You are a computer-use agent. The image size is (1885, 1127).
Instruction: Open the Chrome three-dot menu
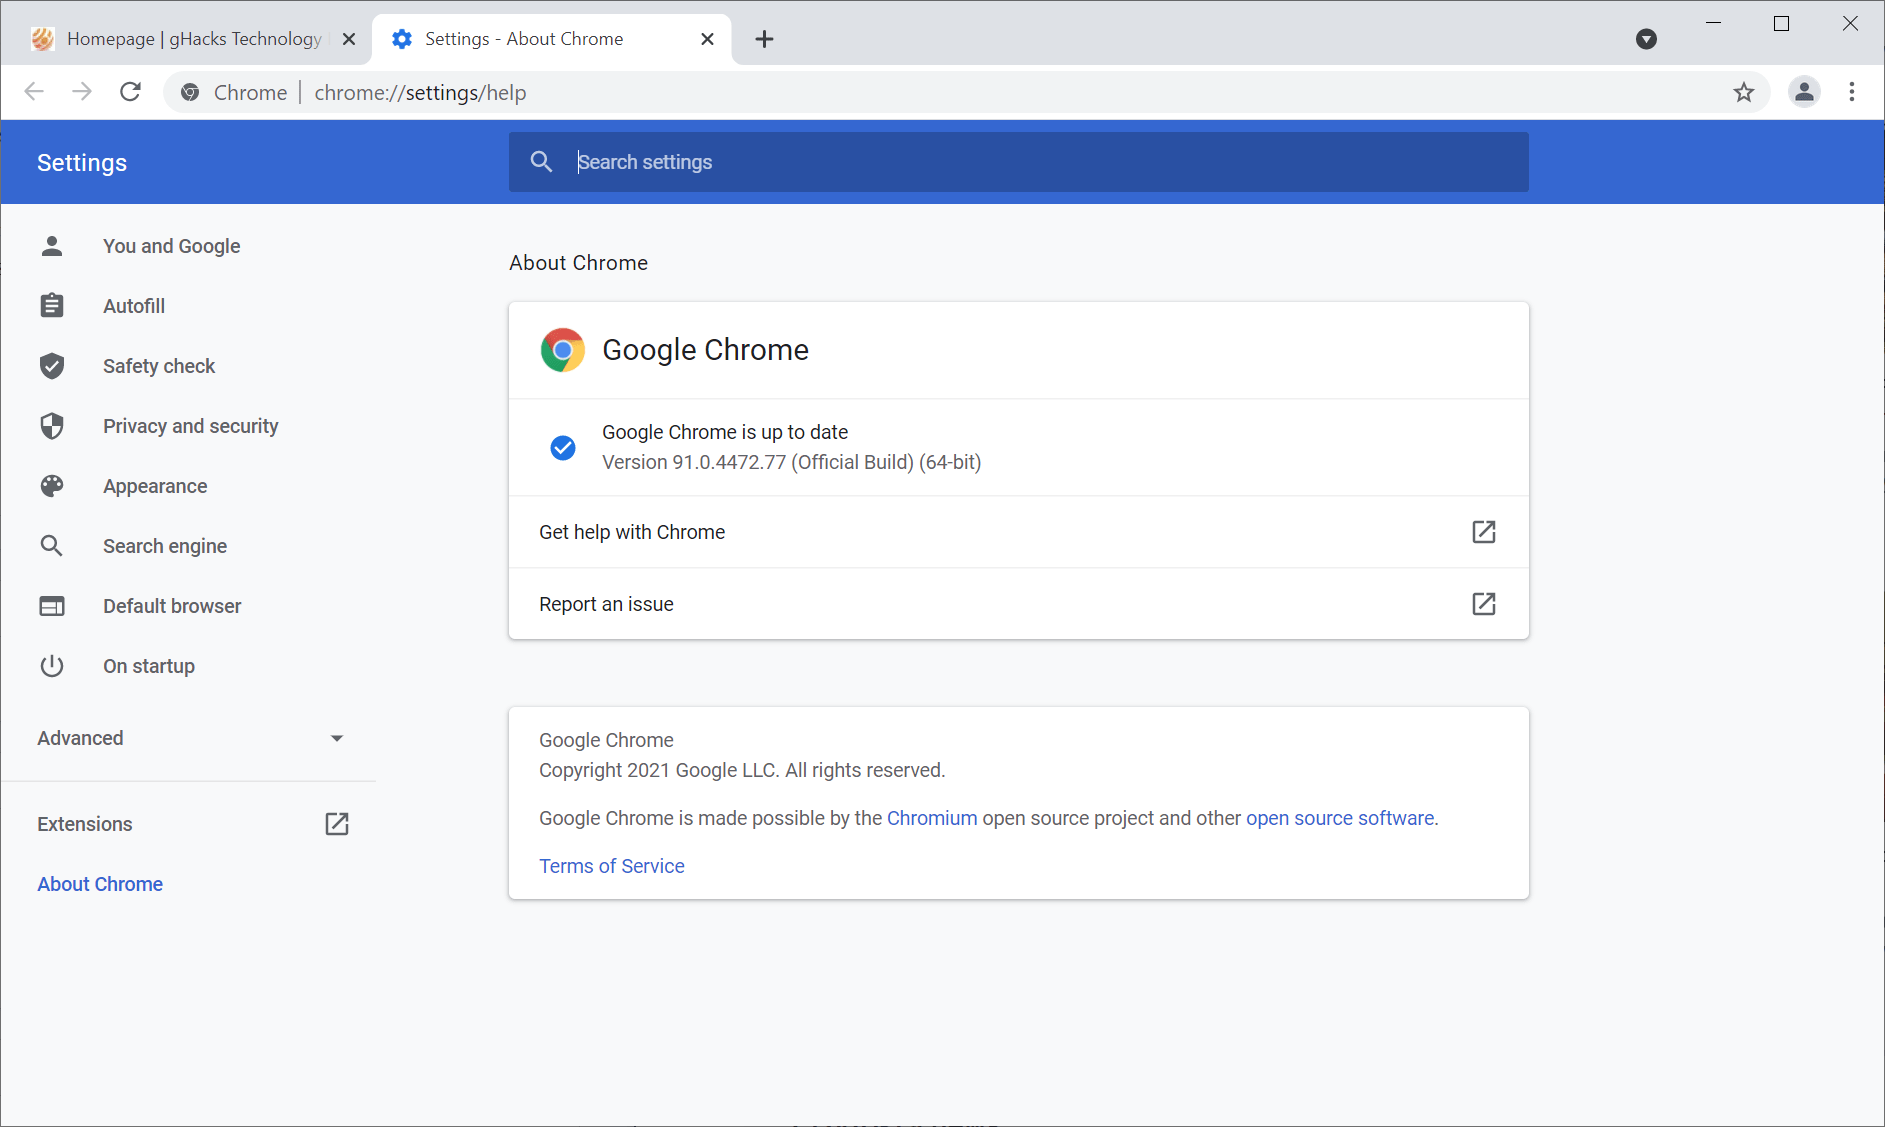[1852, 92]
